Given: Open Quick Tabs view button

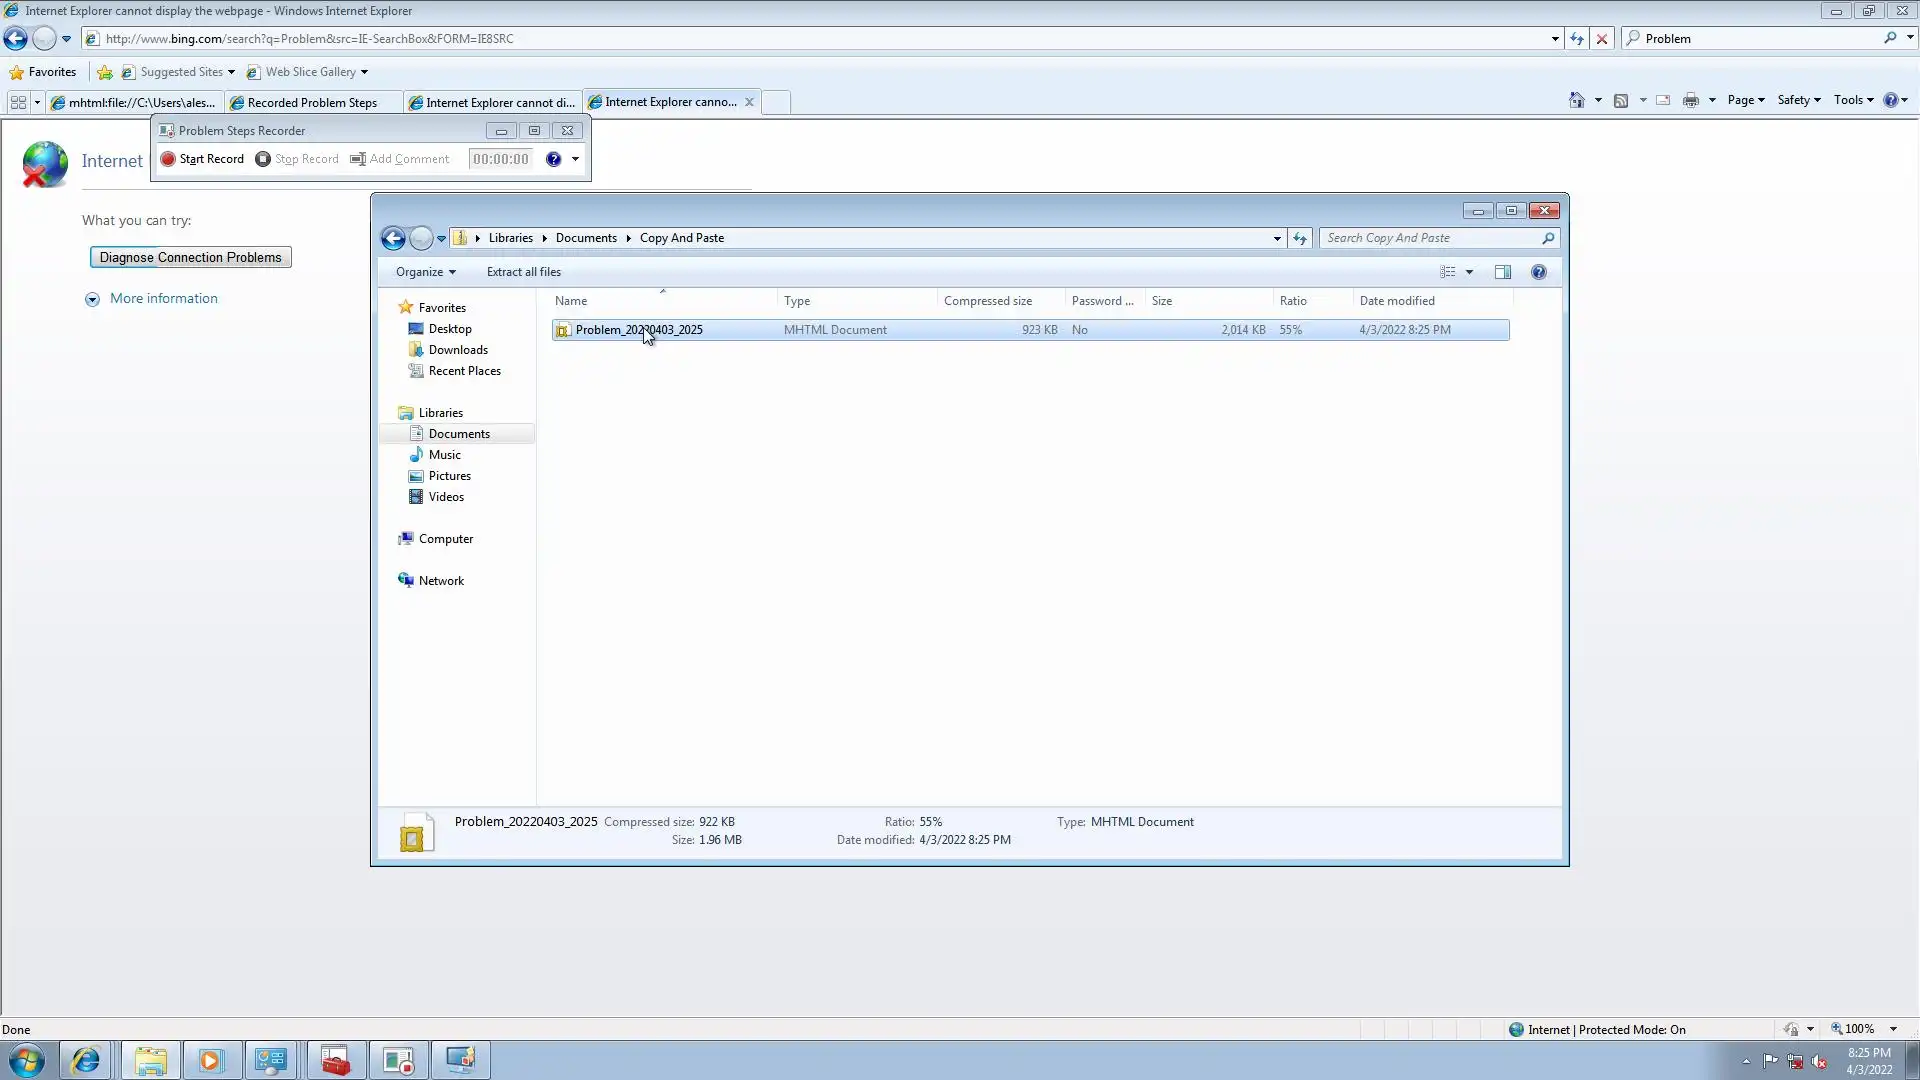Looking at the screenshot, I should (x=18, y=102).
